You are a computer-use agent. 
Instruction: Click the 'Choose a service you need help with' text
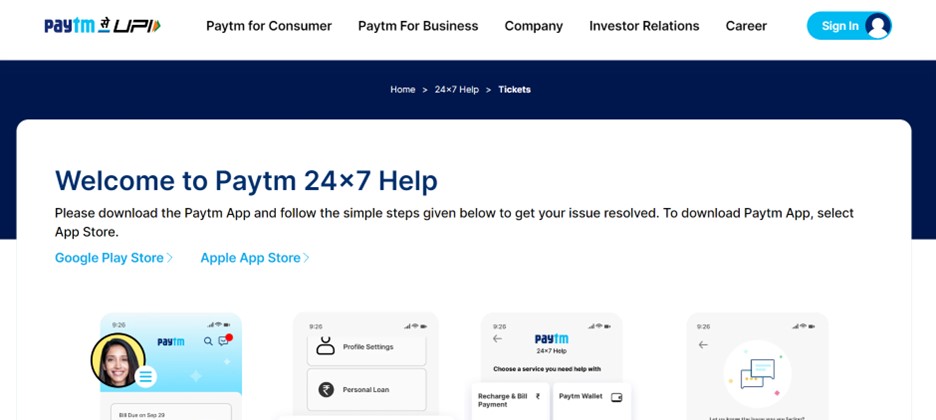click(x=547, y=369)
